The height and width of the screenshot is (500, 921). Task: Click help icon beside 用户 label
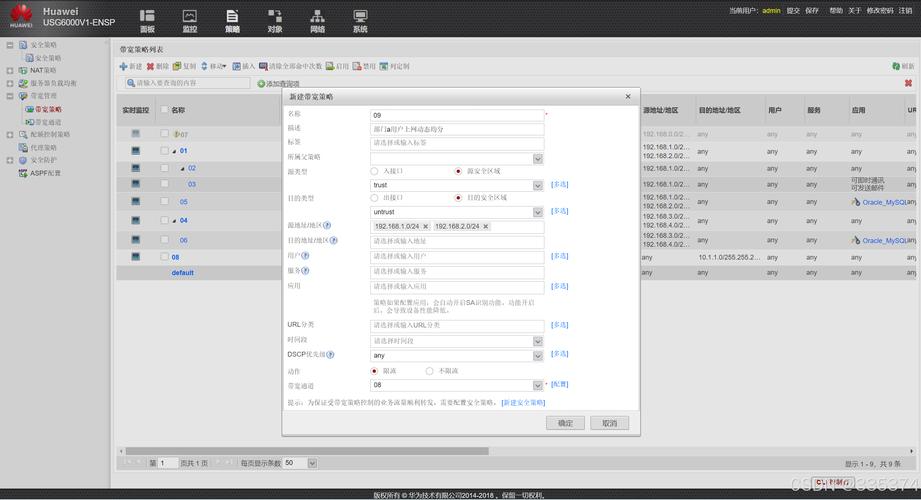point(305,256)
